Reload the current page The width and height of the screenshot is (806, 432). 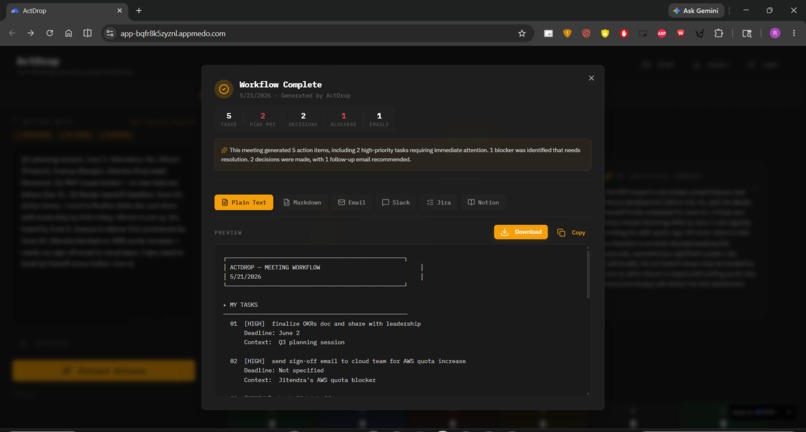(49, 33)
